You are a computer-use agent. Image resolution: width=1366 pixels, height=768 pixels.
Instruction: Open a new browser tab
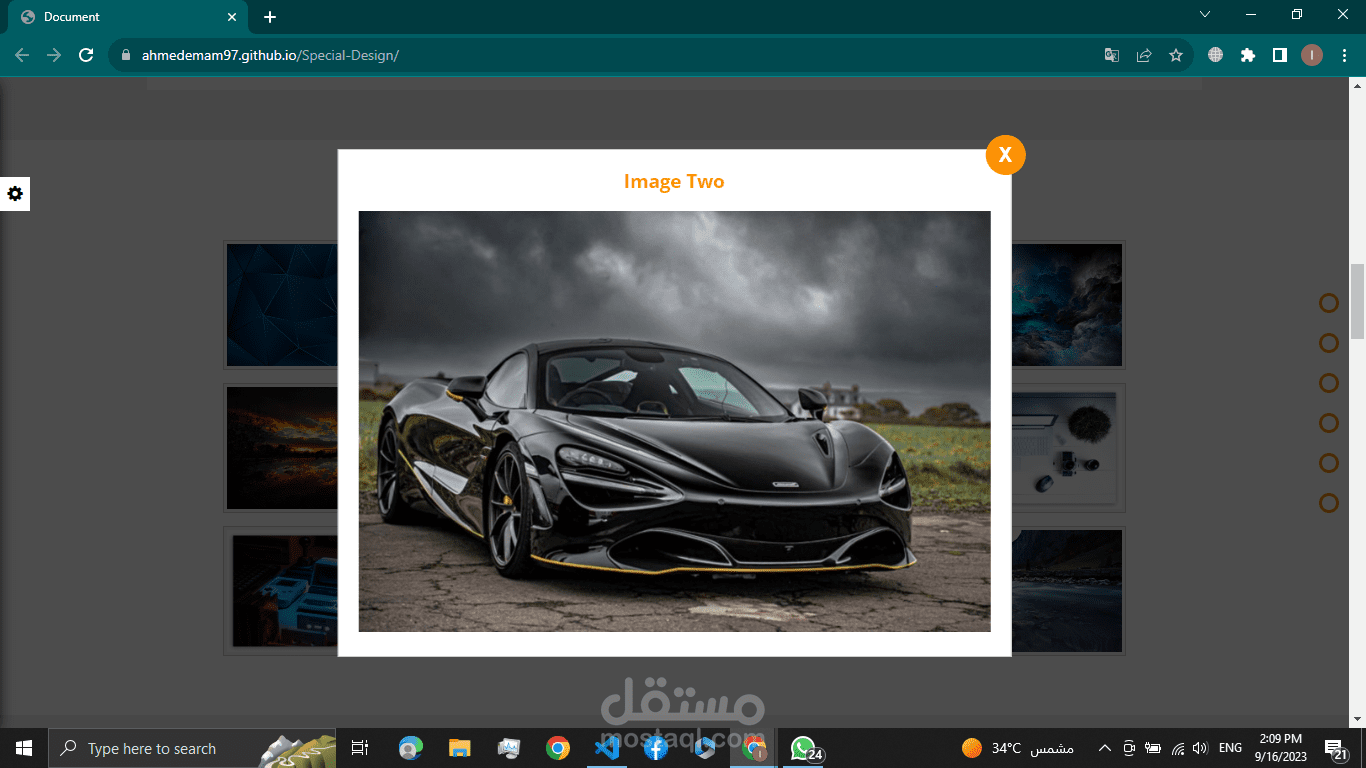(x=270, y=17)
